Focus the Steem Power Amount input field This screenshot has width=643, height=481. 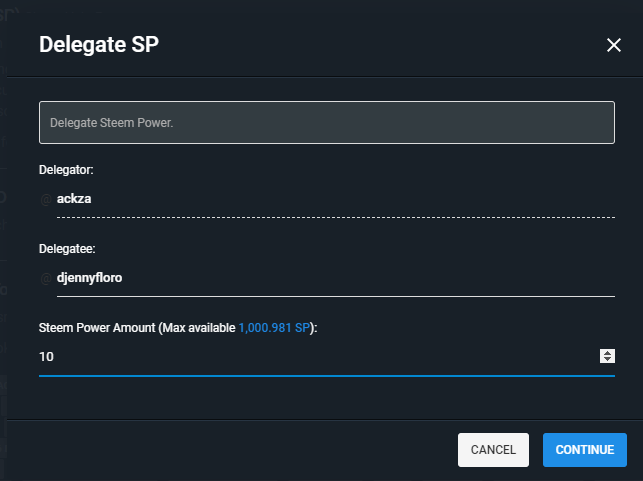(300, 357)
